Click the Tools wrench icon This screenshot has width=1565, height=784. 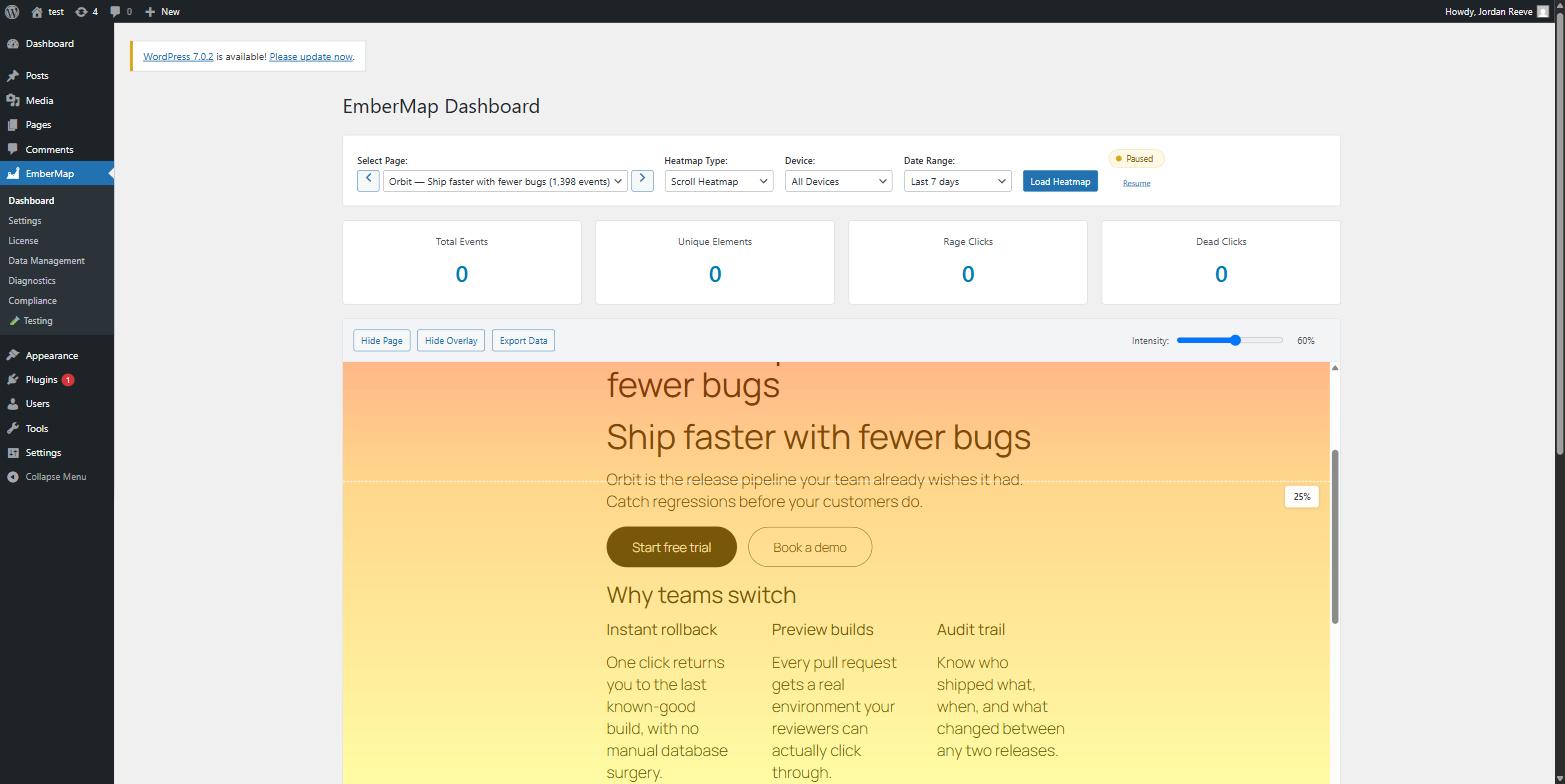coord(13,429)
